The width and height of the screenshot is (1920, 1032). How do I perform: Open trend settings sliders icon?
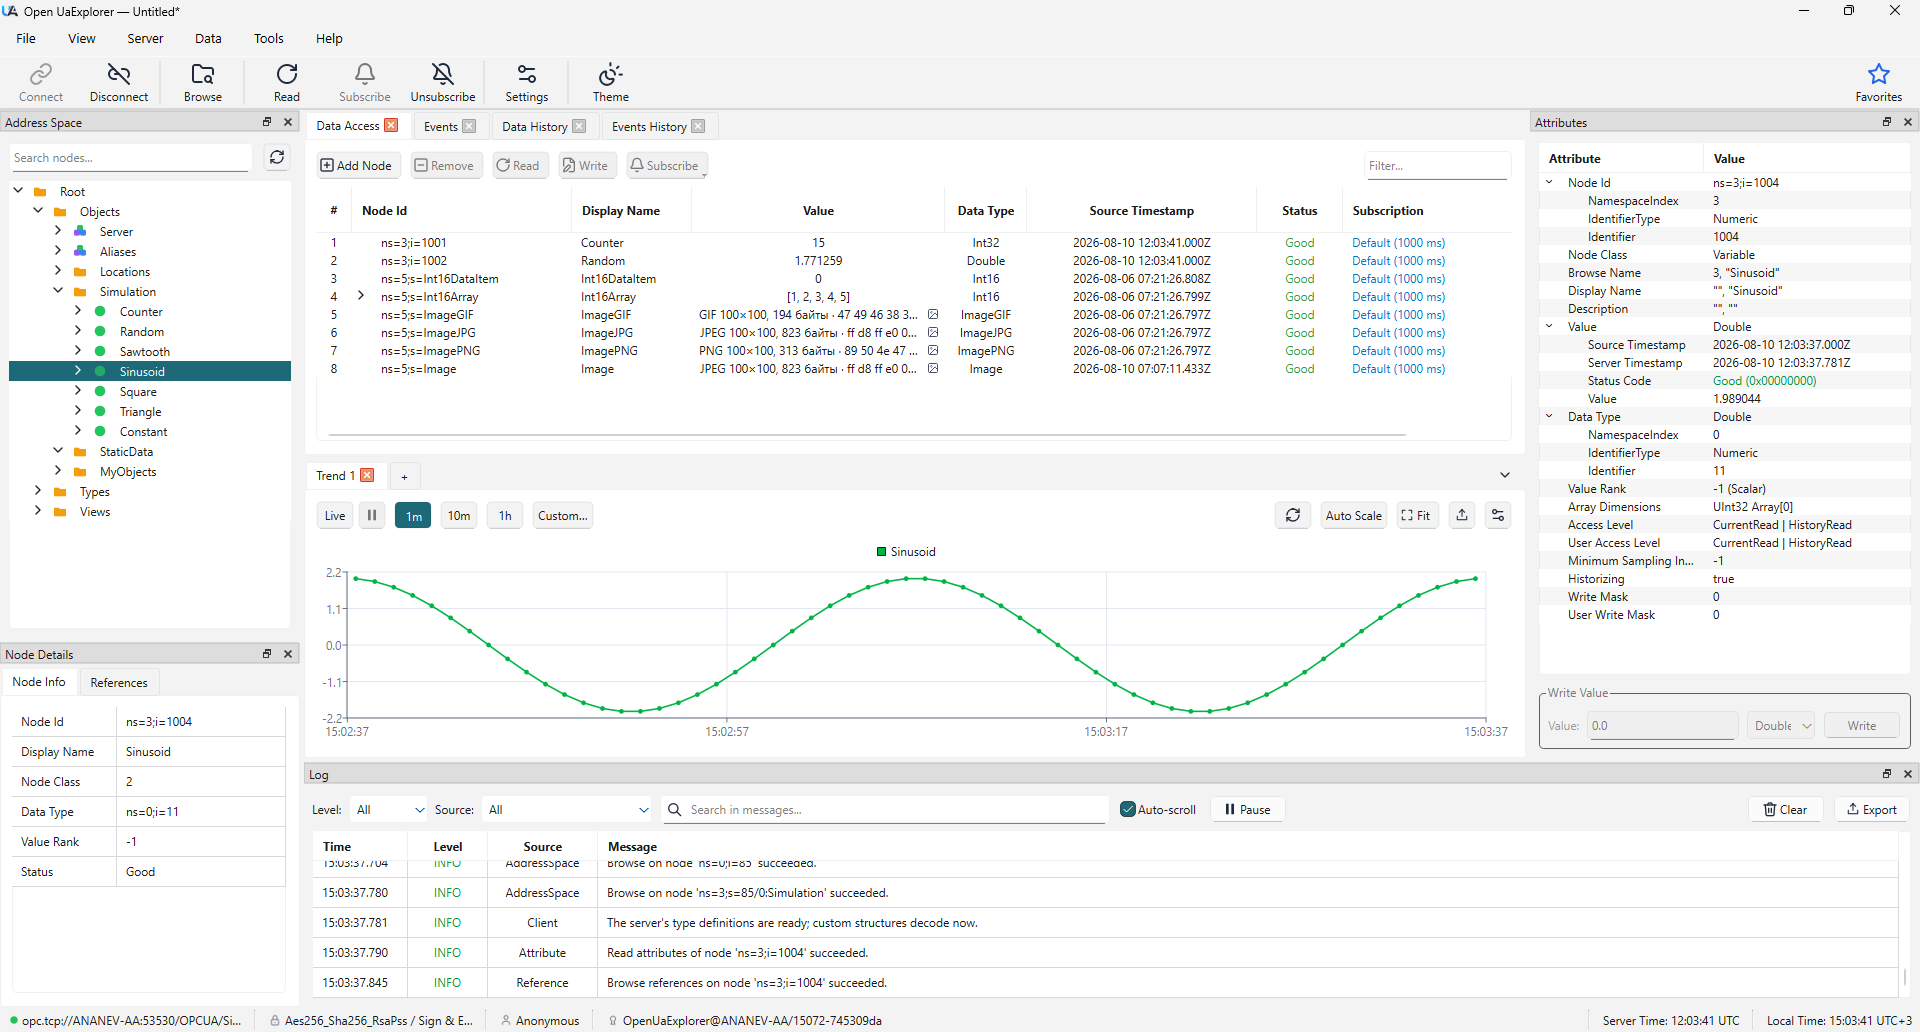click(1498, 516)
